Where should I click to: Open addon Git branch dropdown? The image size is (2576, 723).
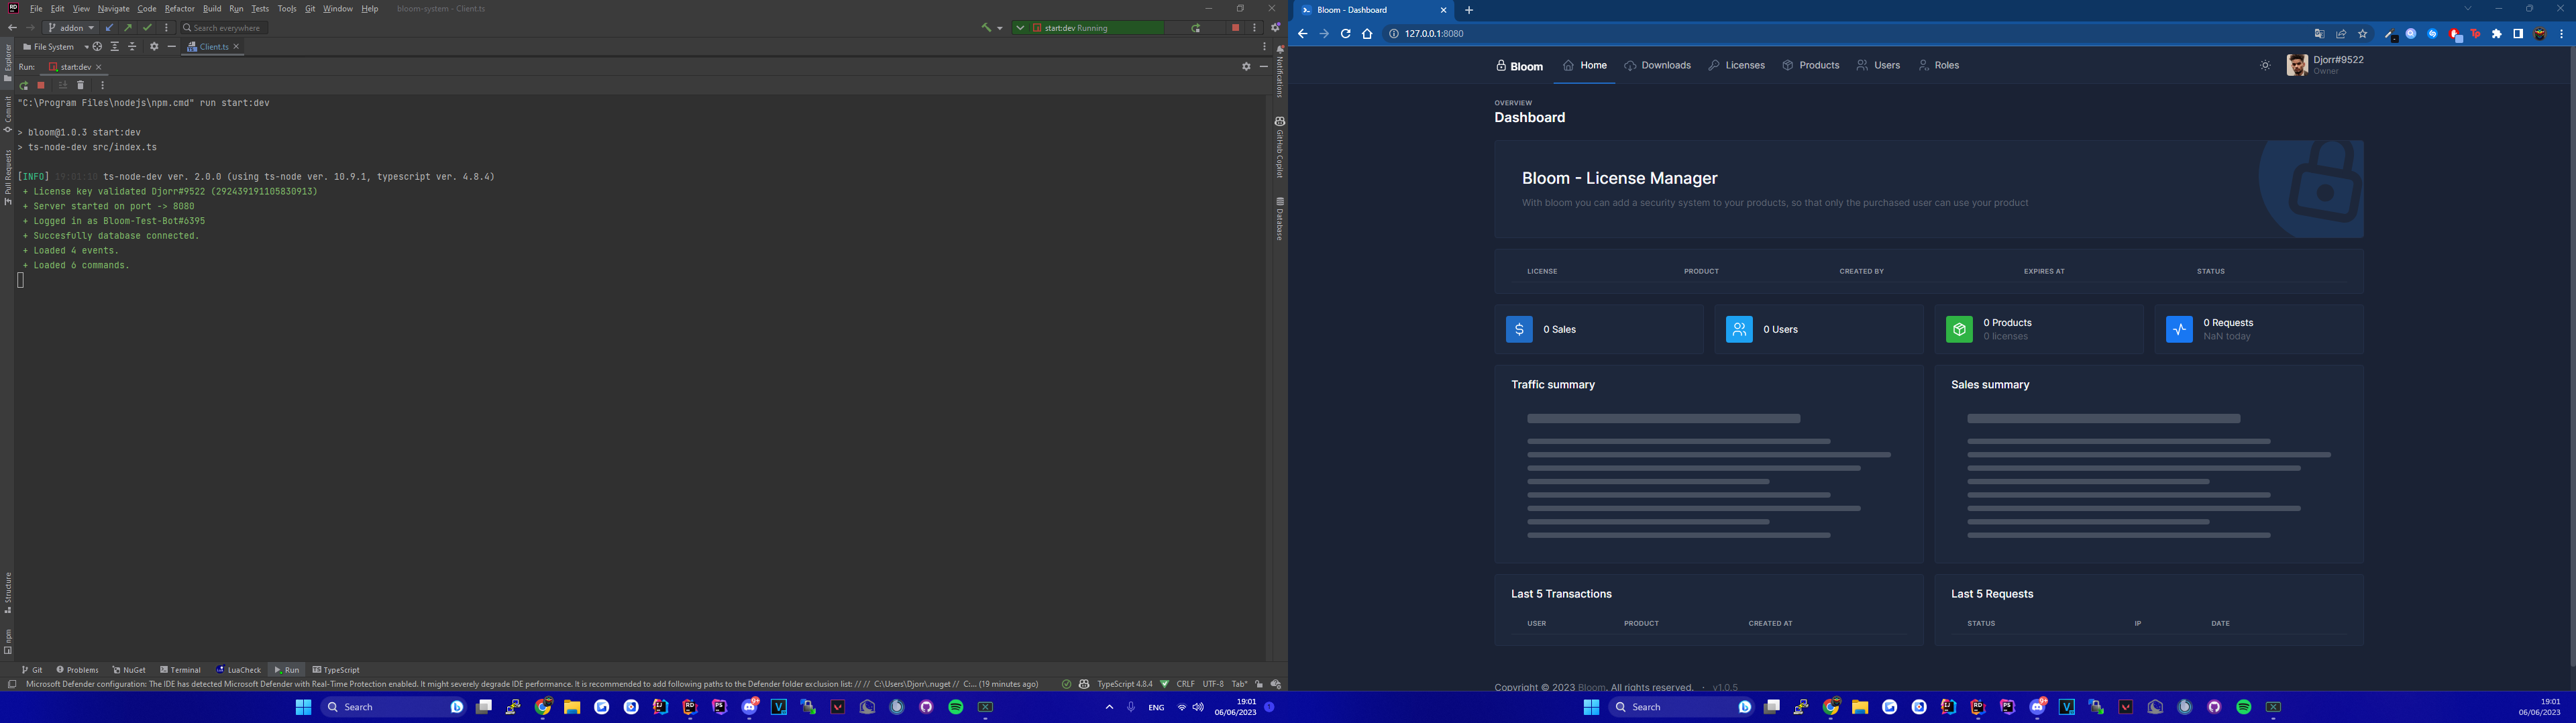click(x=72, y=28)
